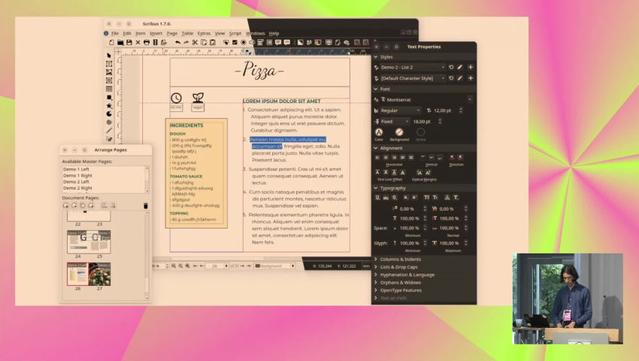Open the Default Character Style dropdown
Image resolution: width=639 pixels, height=361 pixels.
tap(412, 78)
